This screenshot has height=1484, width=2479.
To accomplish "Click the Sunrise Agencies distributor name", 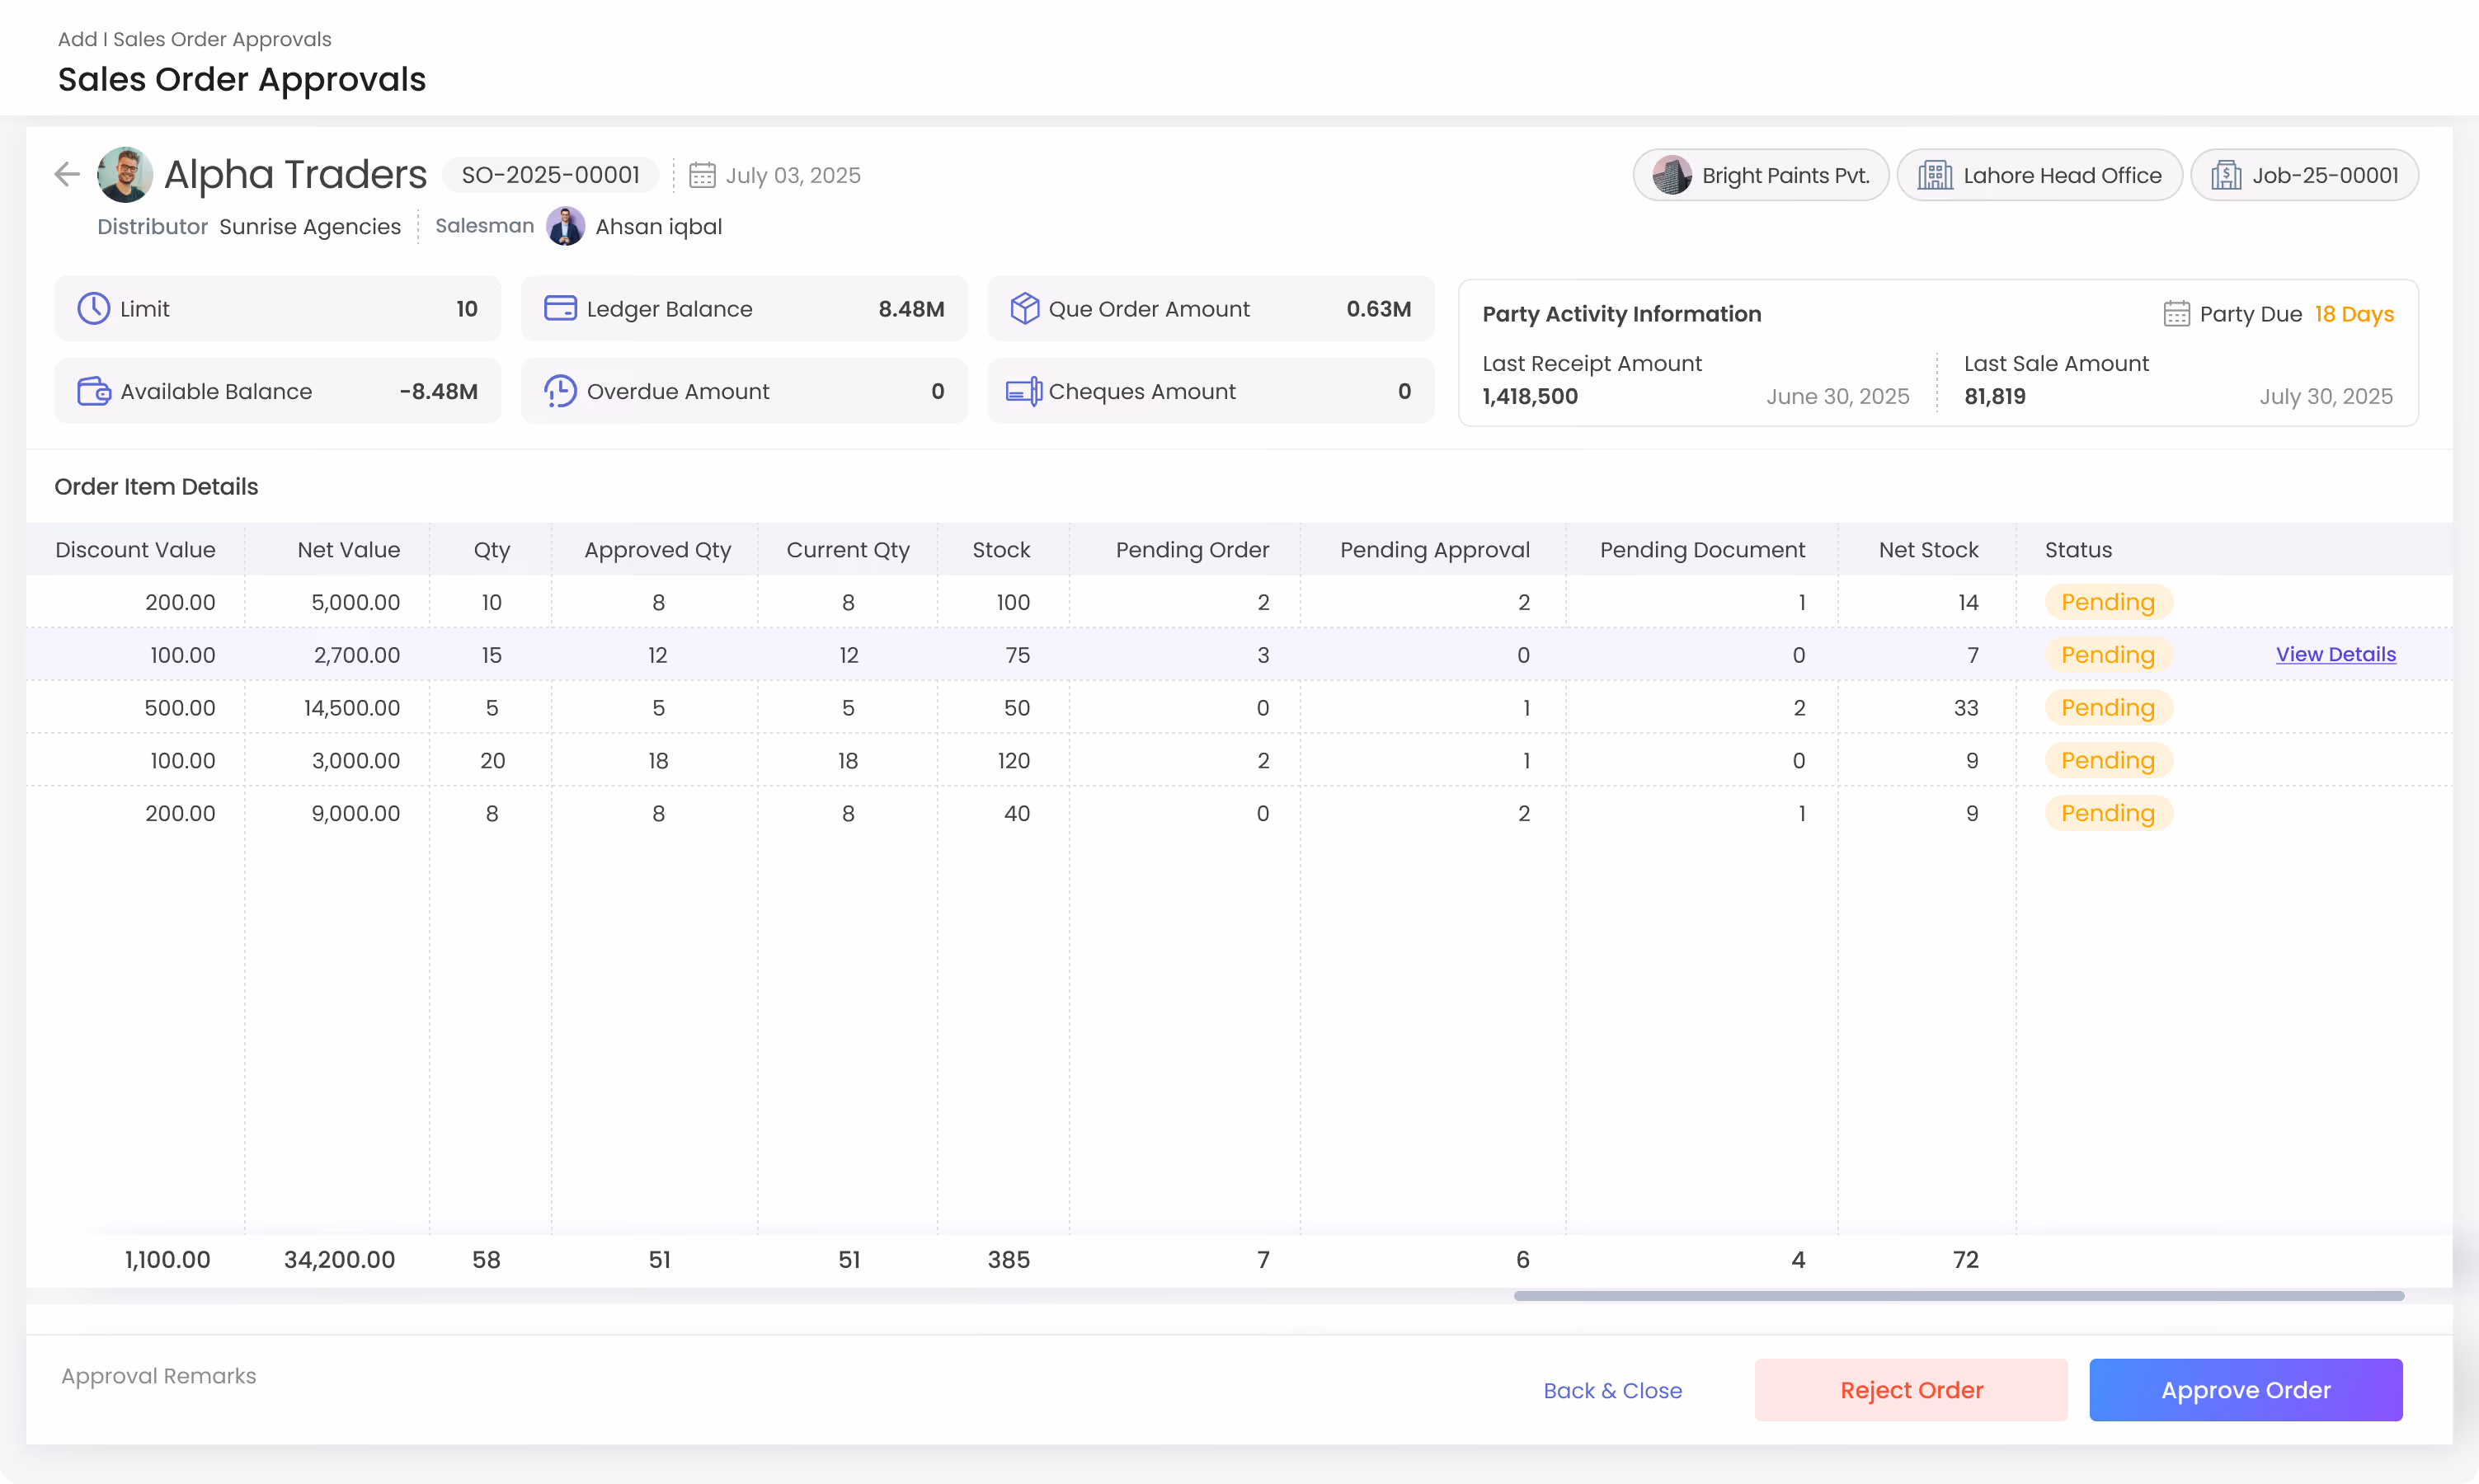I will click(310, 227).
